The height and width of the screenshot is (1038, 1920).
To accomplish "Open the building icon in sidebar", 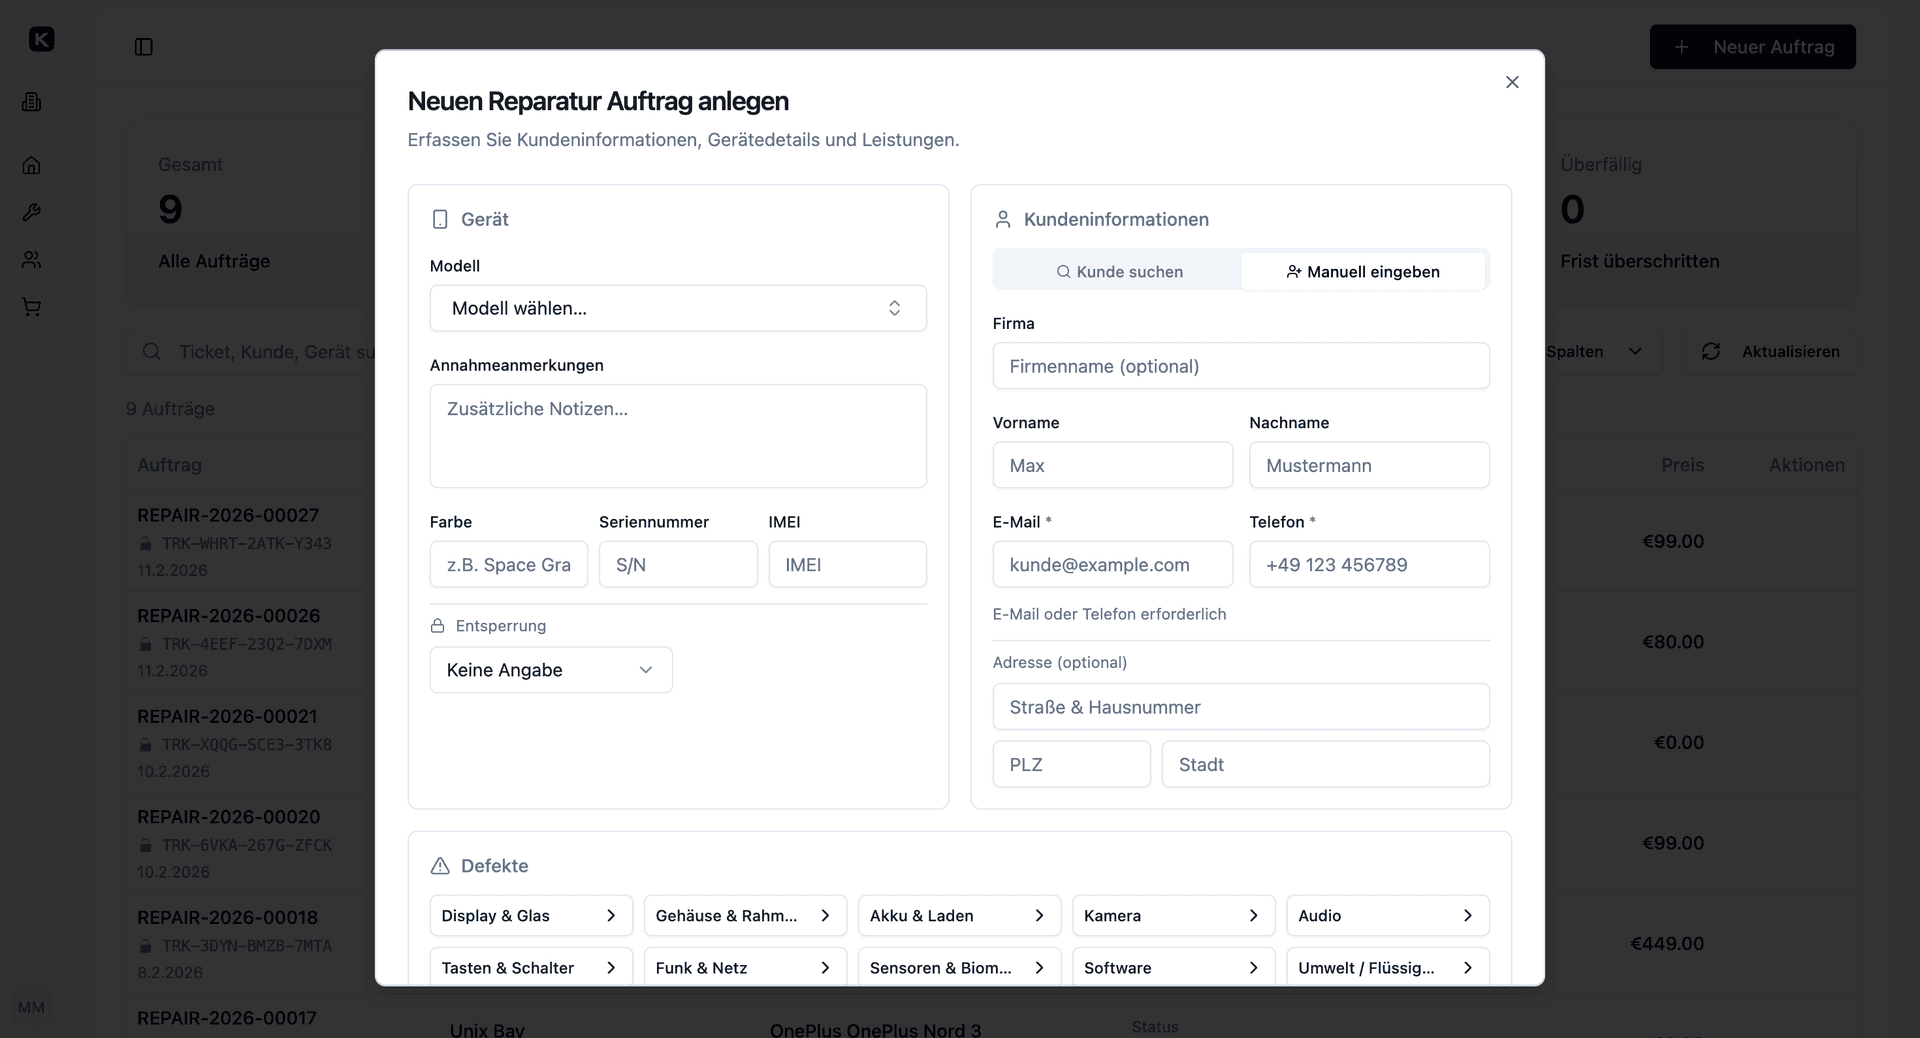I will pyautogui.click(x=32, y=102).
